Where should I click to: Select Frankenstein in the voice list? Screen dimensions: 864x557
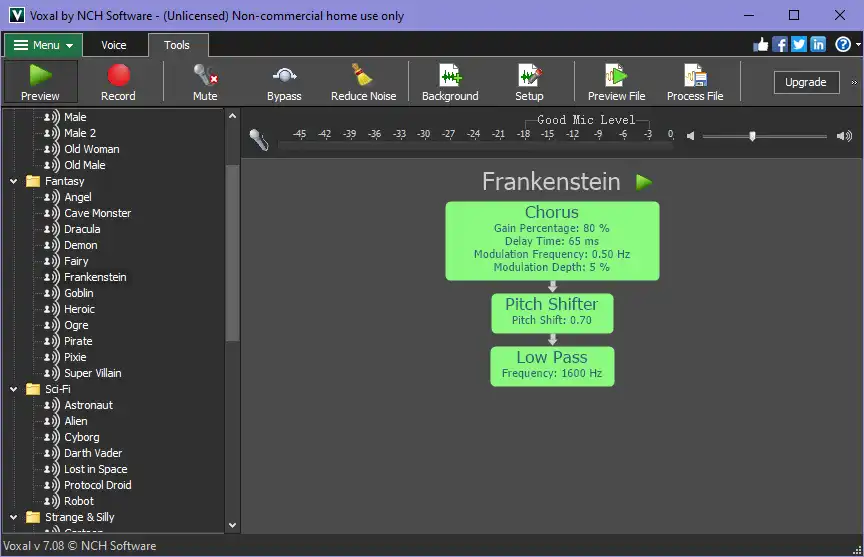(95, 277)
